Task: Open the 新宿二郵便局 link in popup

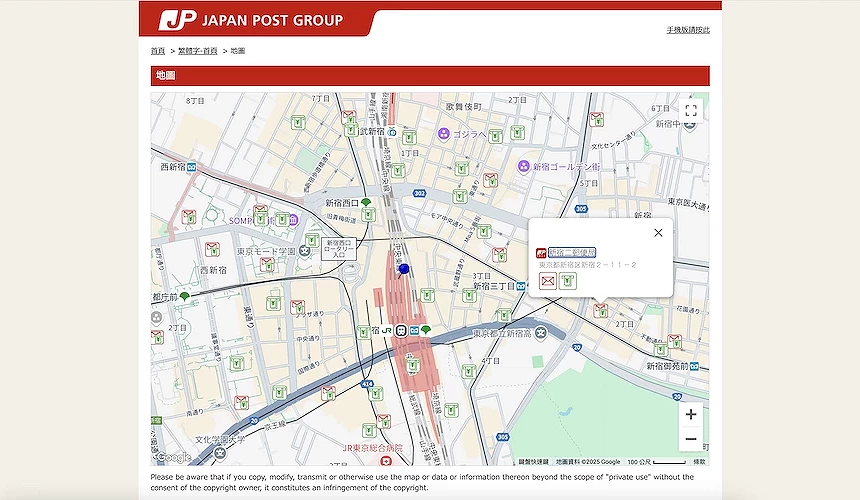Action: coord(572,252)
